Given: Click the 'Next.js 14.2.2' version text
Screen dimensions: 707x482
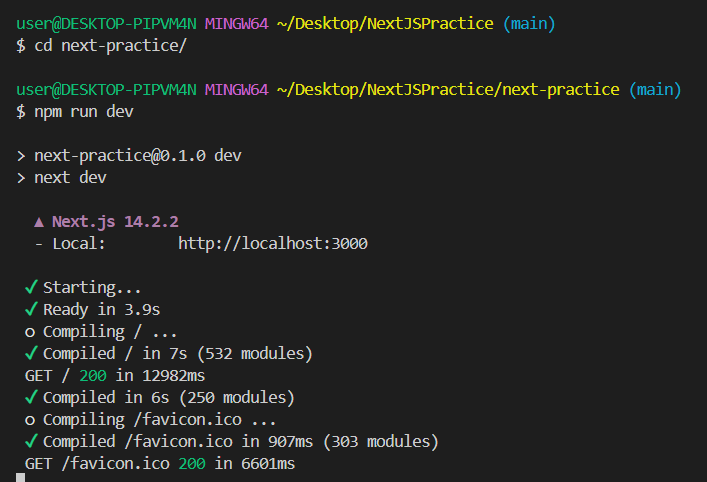Looking at the screenshot, I should [115, 221].
